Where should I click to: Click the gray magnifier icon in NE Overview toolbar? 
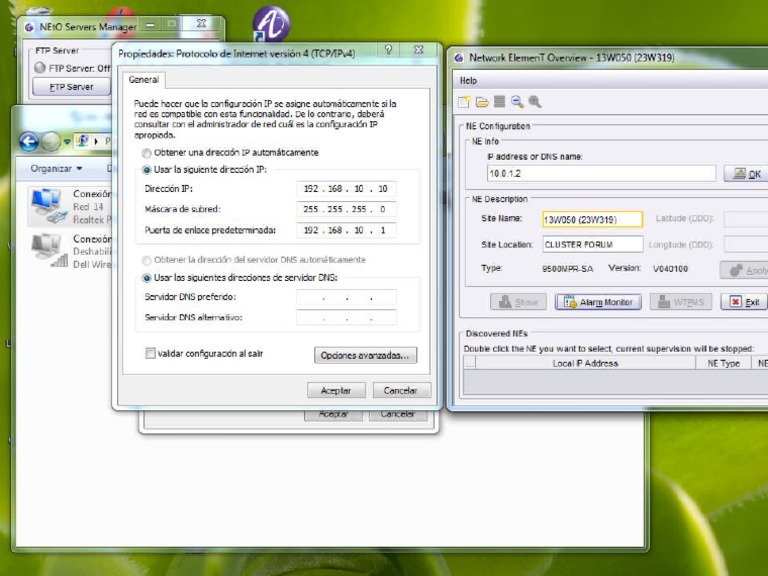tap(535, 102)
